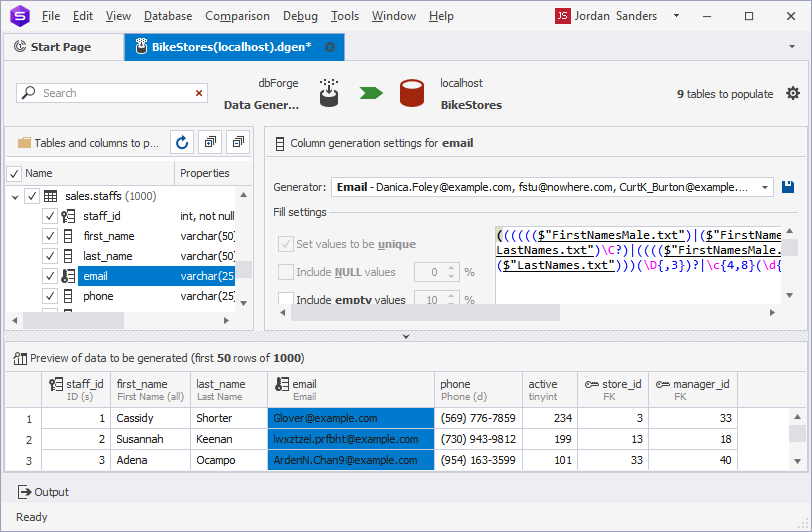Screen dimensions: 812x532
Task: Save generator settings with the floppy disk icon
Action: point(788,187)
